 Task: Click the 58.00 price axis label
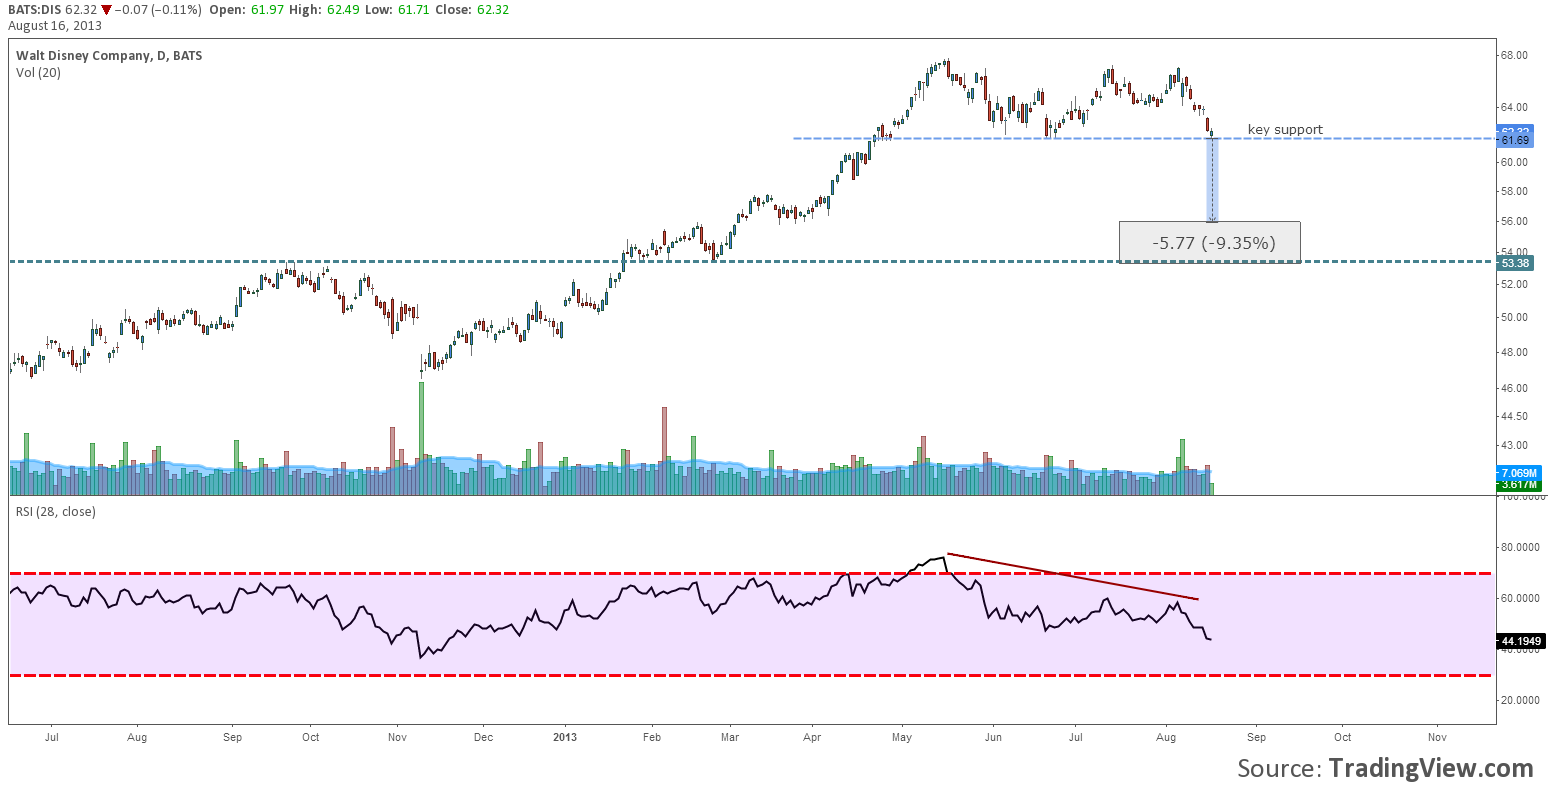(1514, 190)
